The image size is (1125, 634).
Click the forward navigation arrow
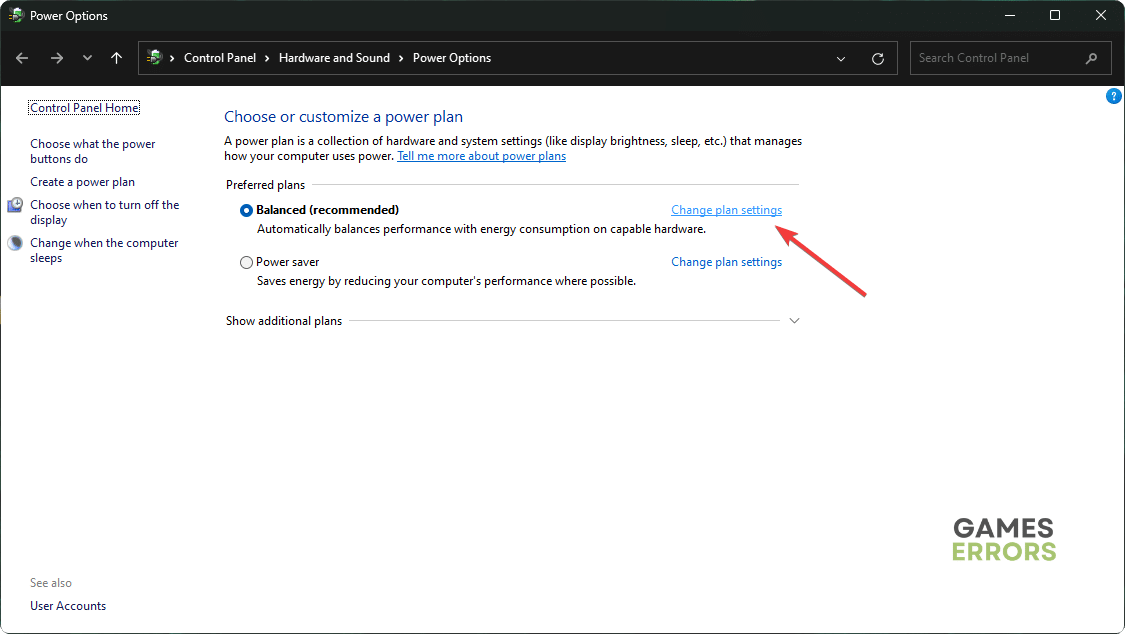pos(57,58)
